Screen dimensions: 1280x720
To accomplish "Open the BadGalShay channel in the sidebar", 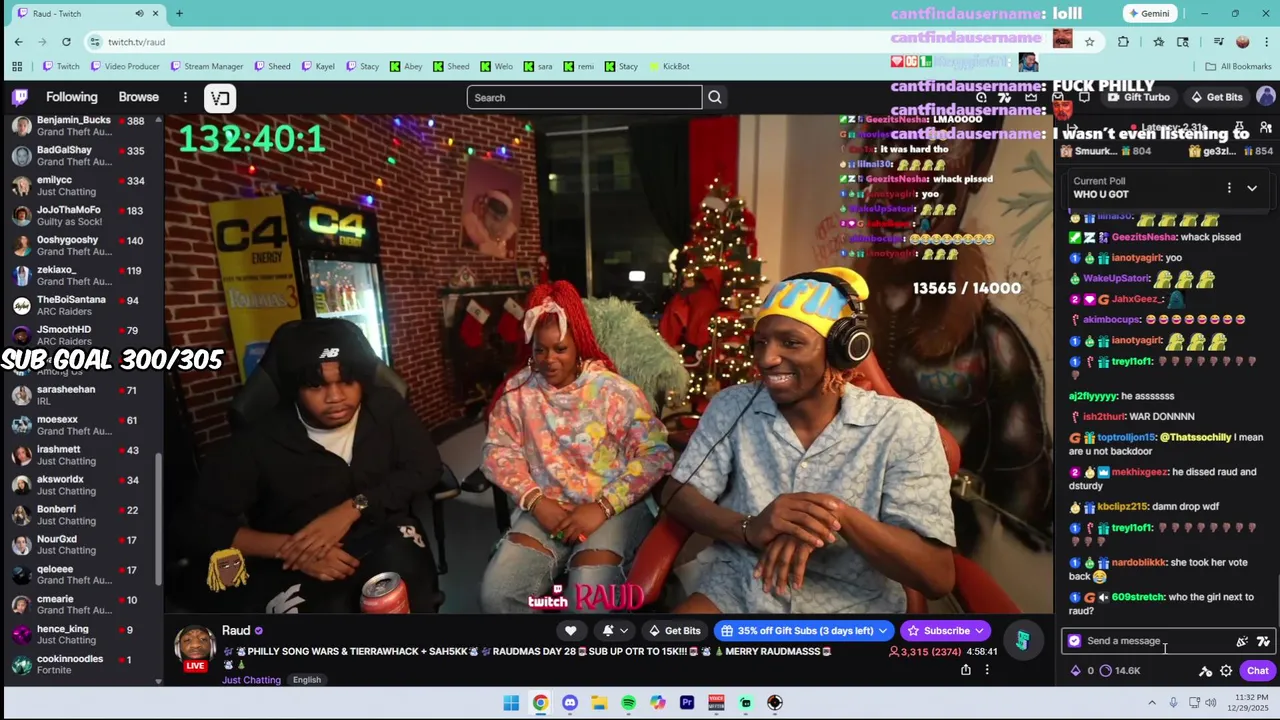I will click(x=80, y=155).
